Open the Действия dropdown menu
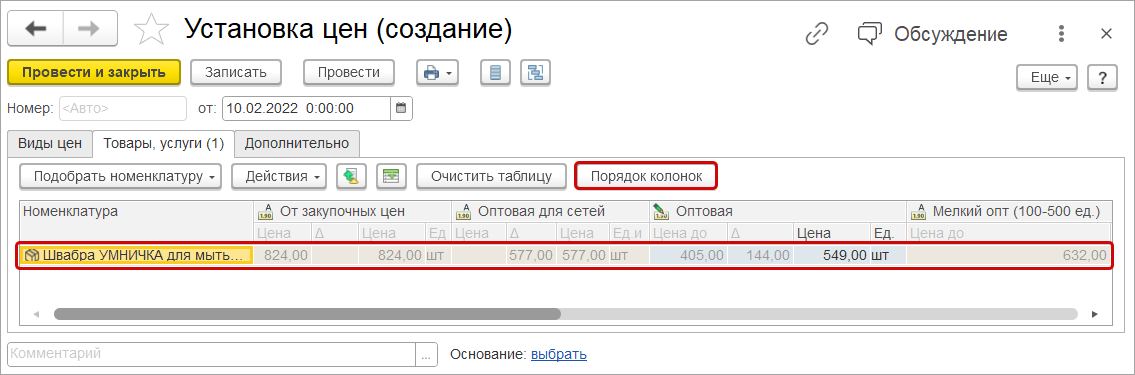Viewport: 1135px width, 375px height. click(x=279, y=176)
